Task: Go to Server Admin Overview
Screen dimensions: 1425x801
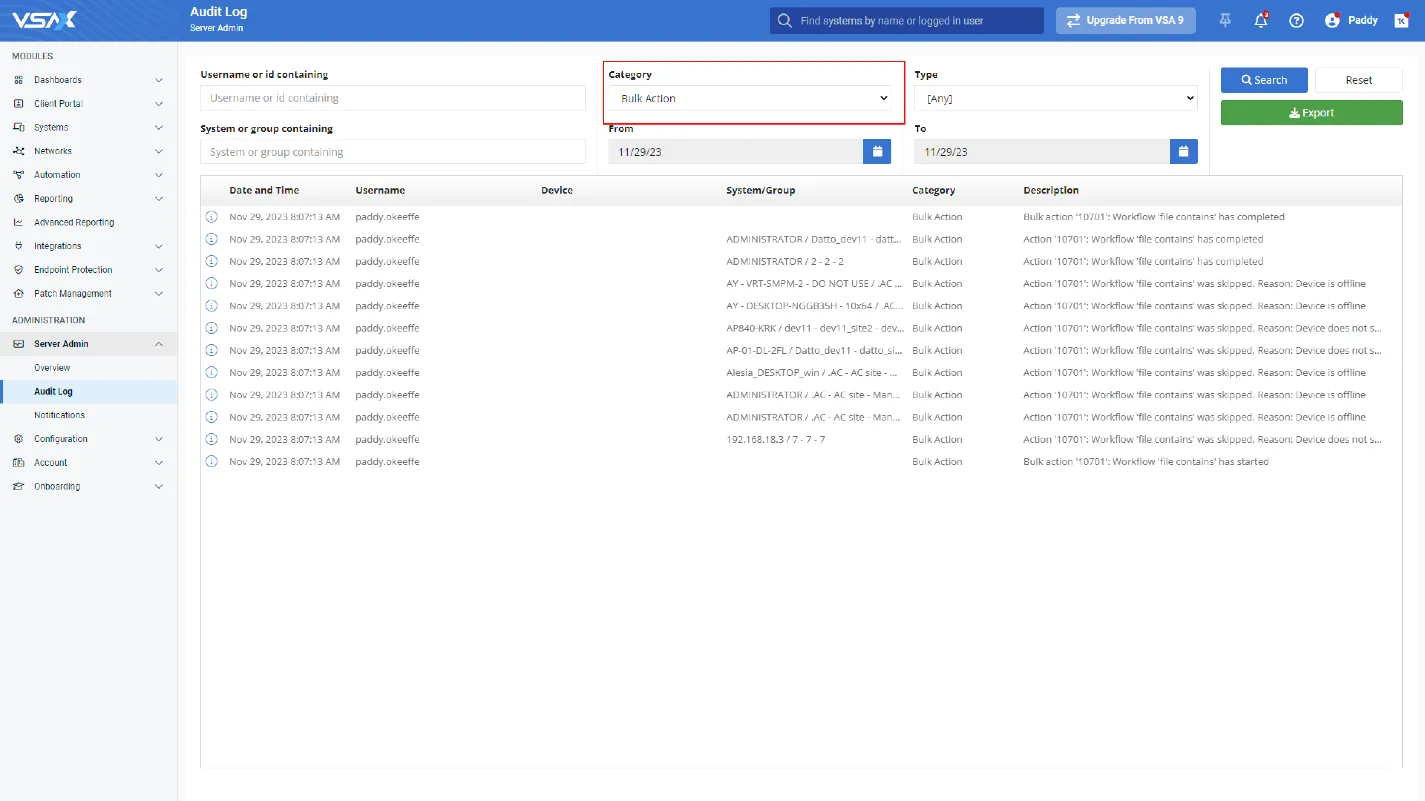Action: tap(52, 368)
